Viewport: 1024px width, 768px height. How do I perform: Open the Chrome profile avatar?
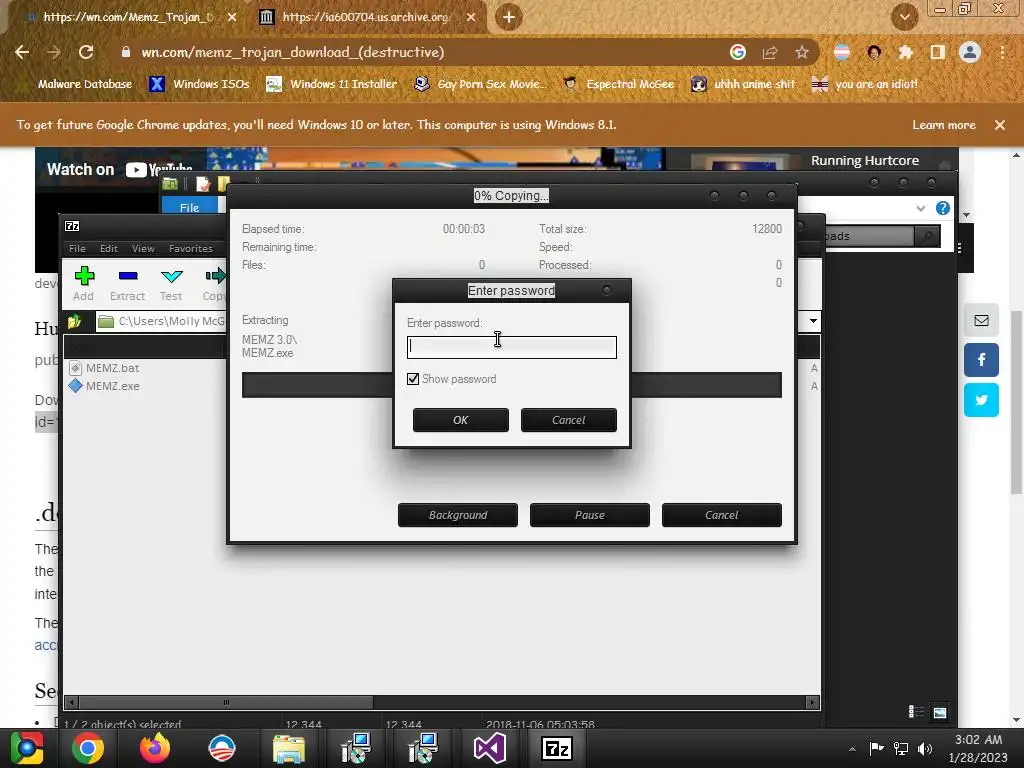pos(970,52)
